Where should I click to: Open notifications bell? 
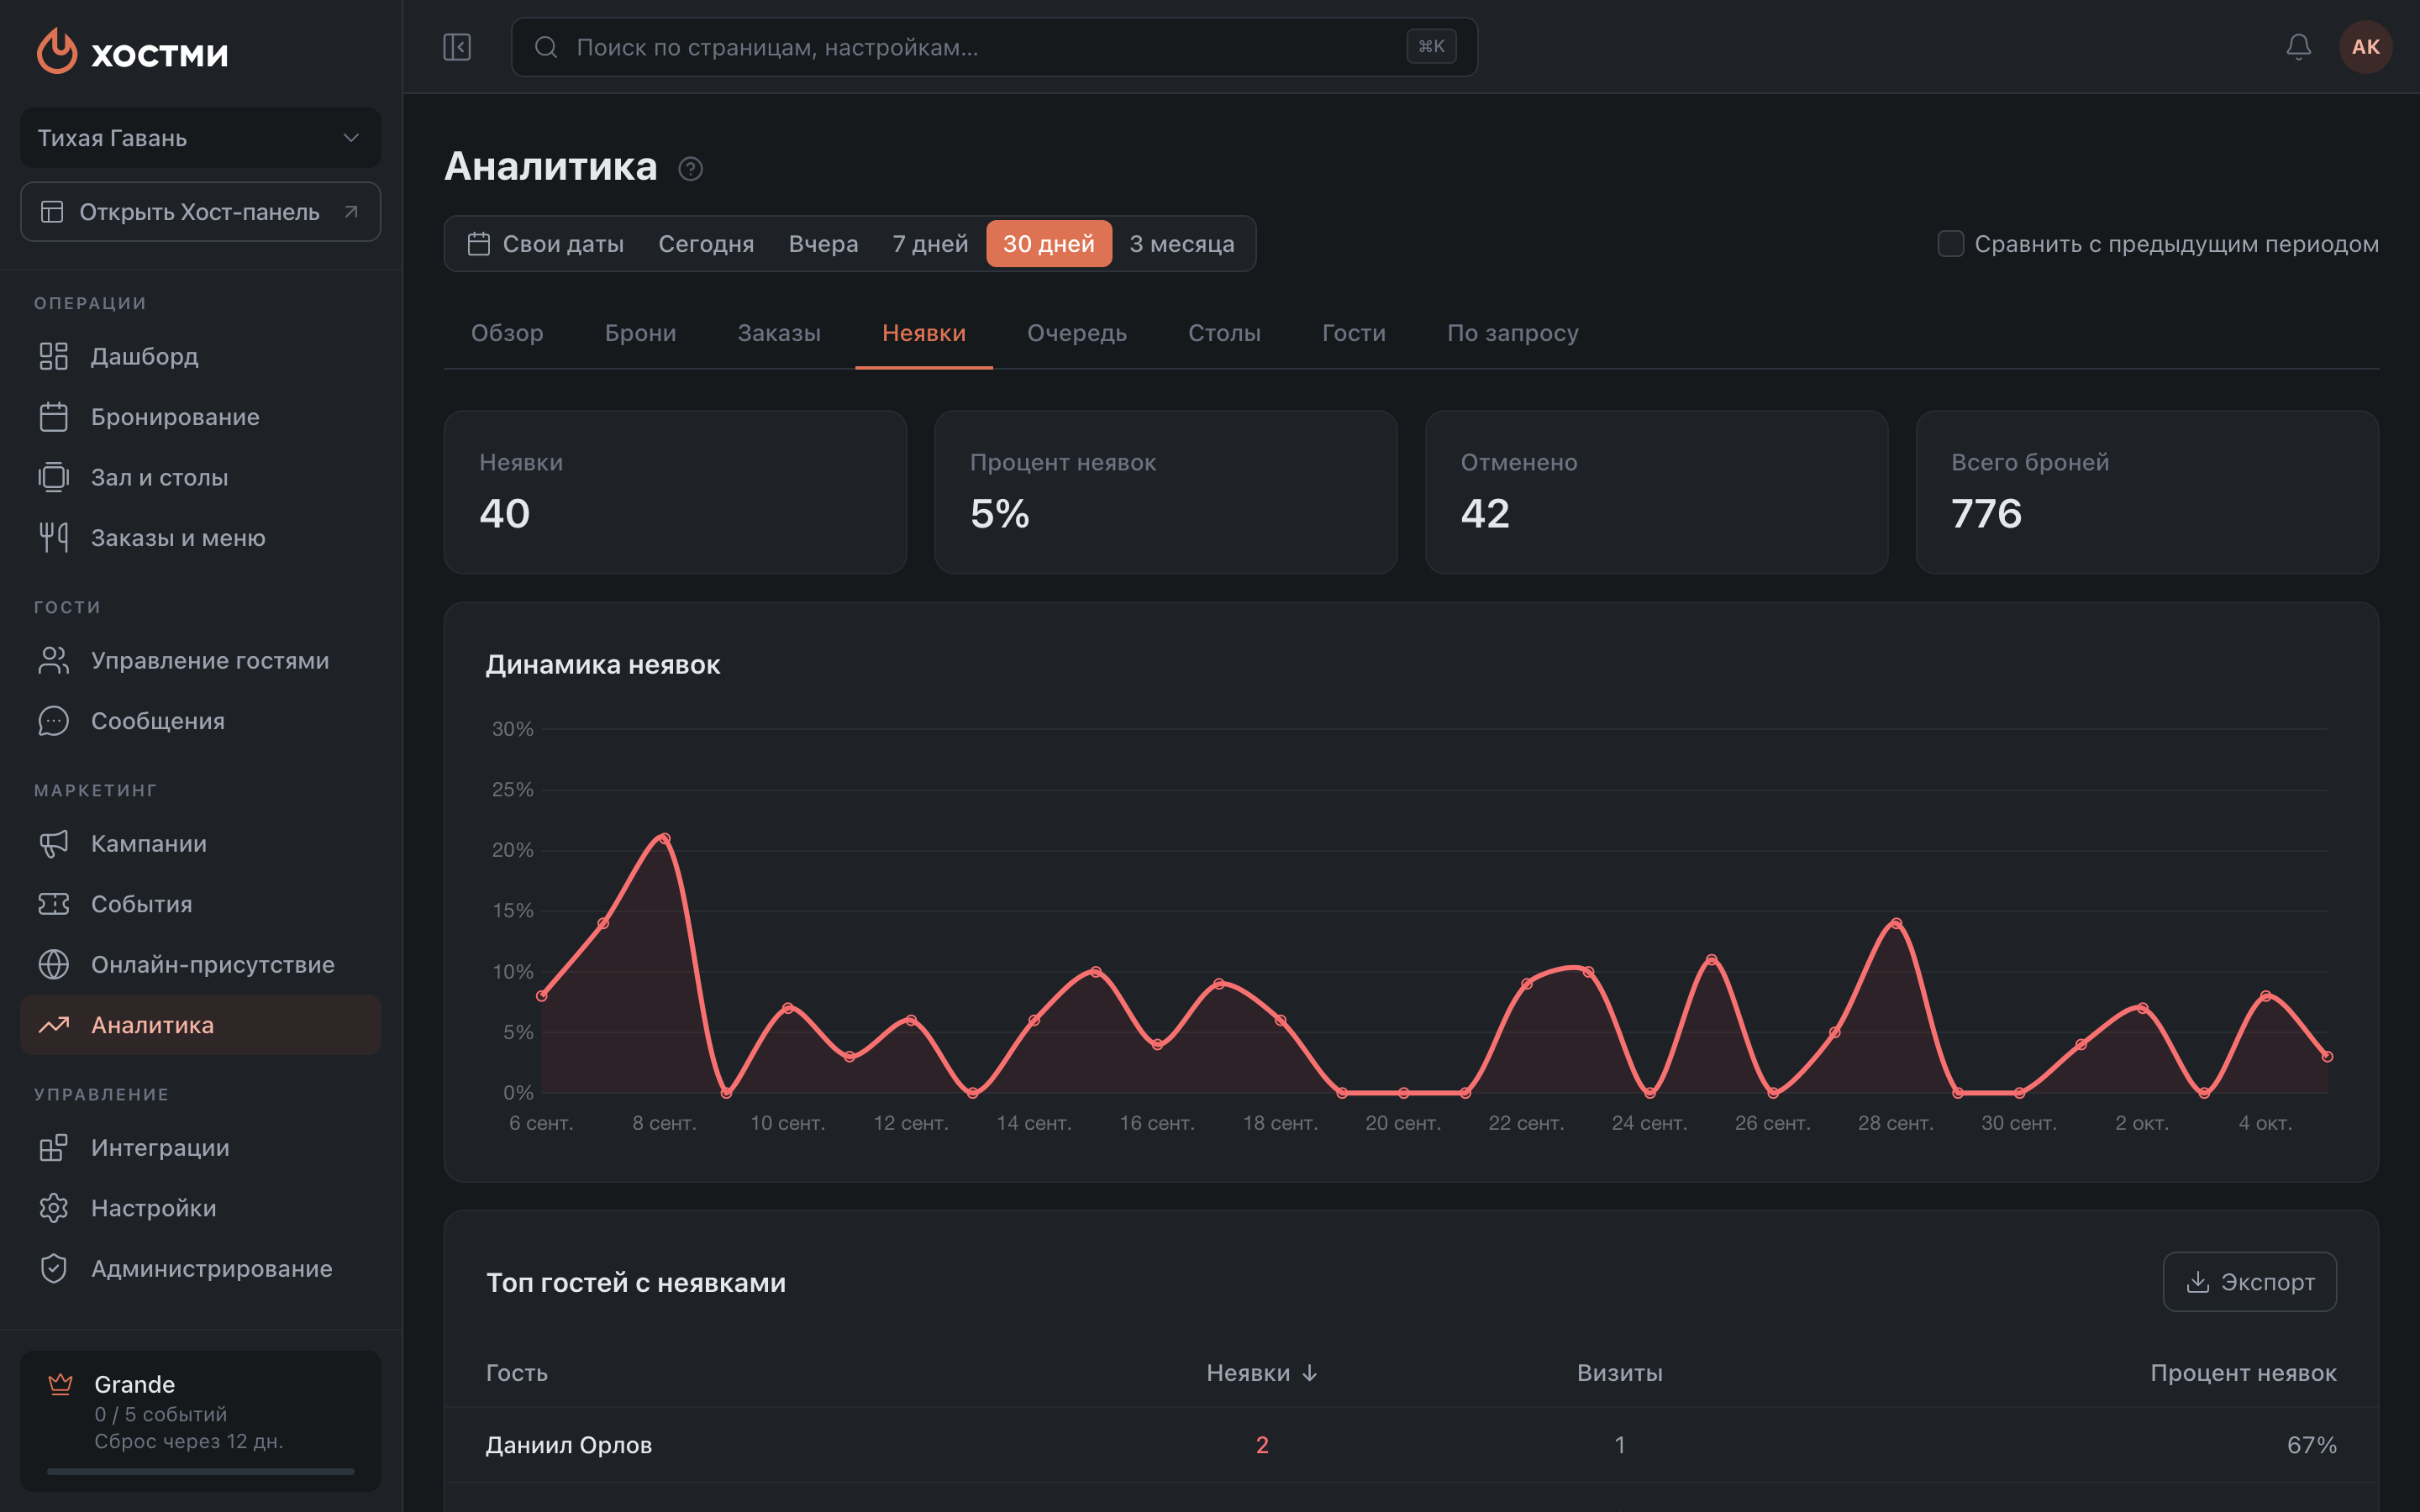coord(2298,47)
